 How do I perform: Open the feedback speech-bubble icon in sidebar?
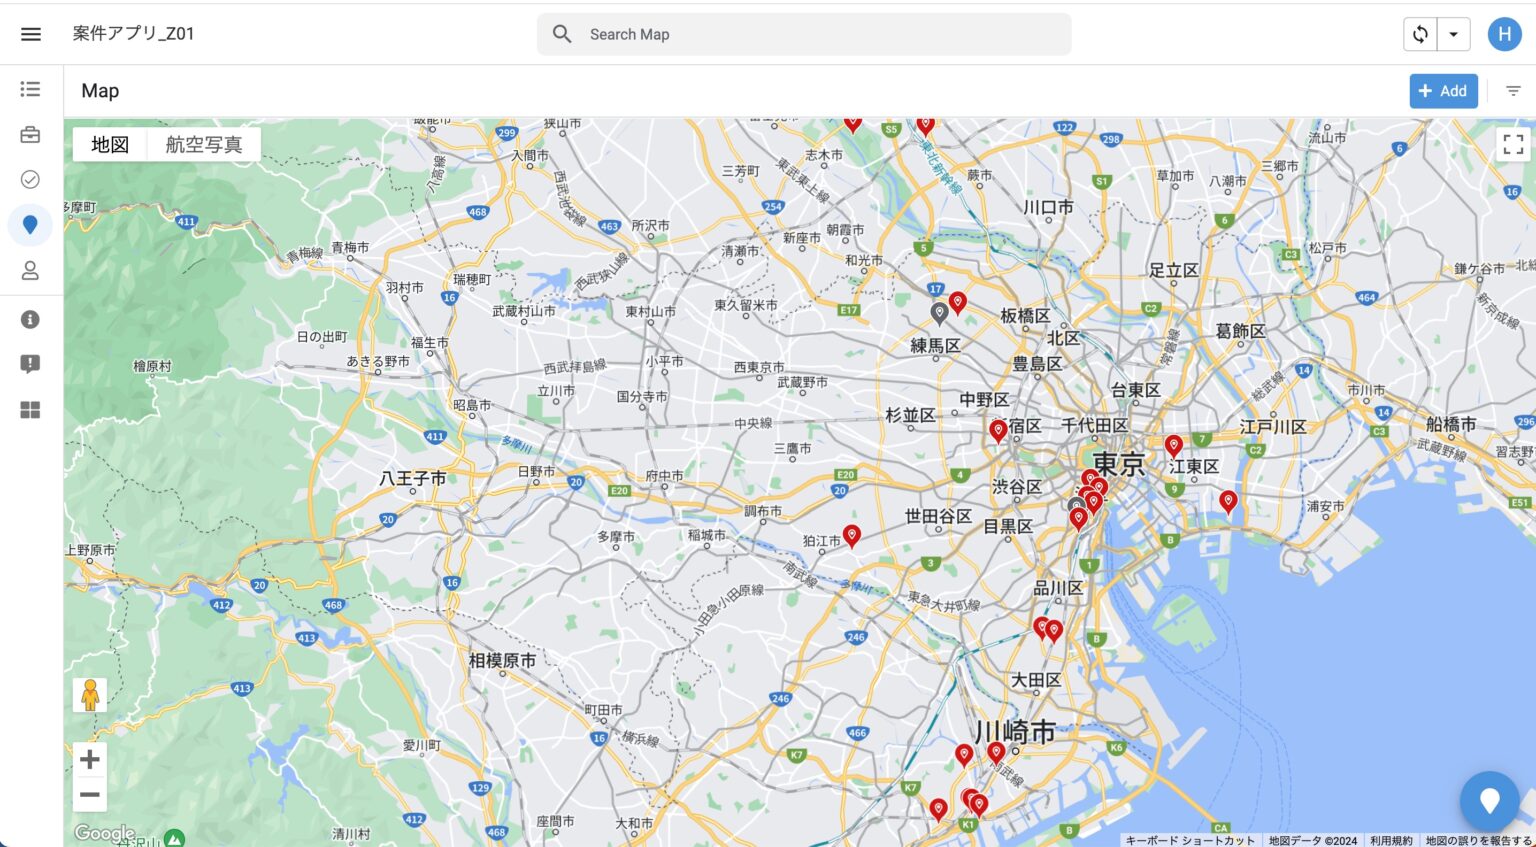30,364
